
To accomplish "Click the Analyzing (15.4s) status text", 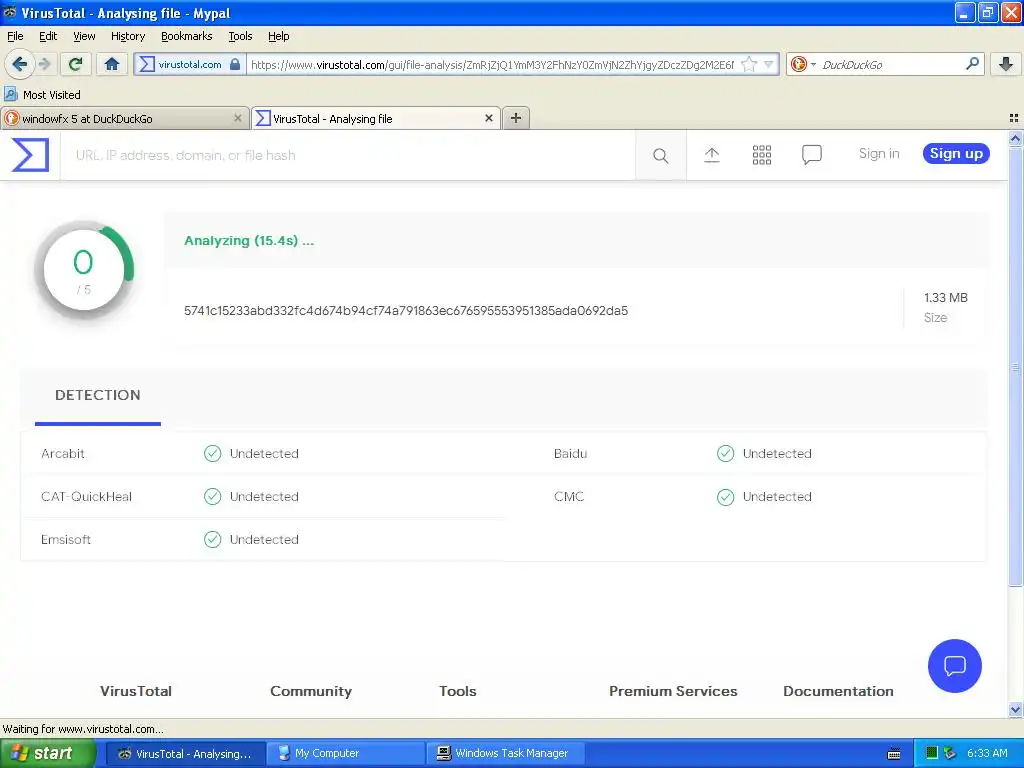I will tap(249, 240).
